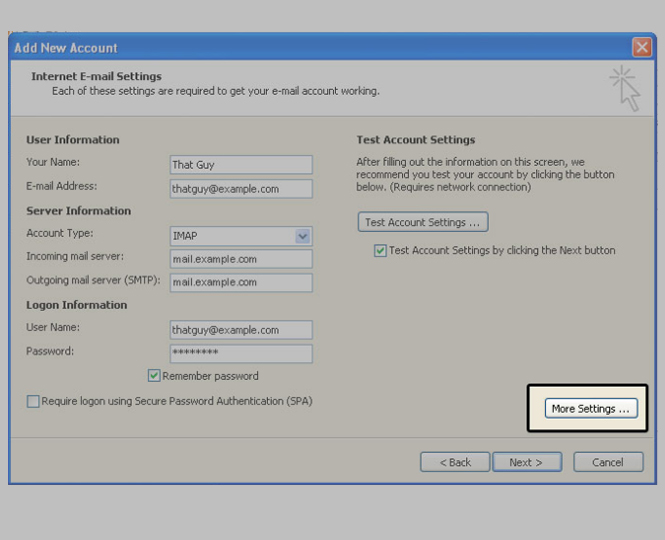The height and width of the screenshot is (540, 665).
Task: Click the Outgoing mail server (SMTP) field
Action: point(241,282)
